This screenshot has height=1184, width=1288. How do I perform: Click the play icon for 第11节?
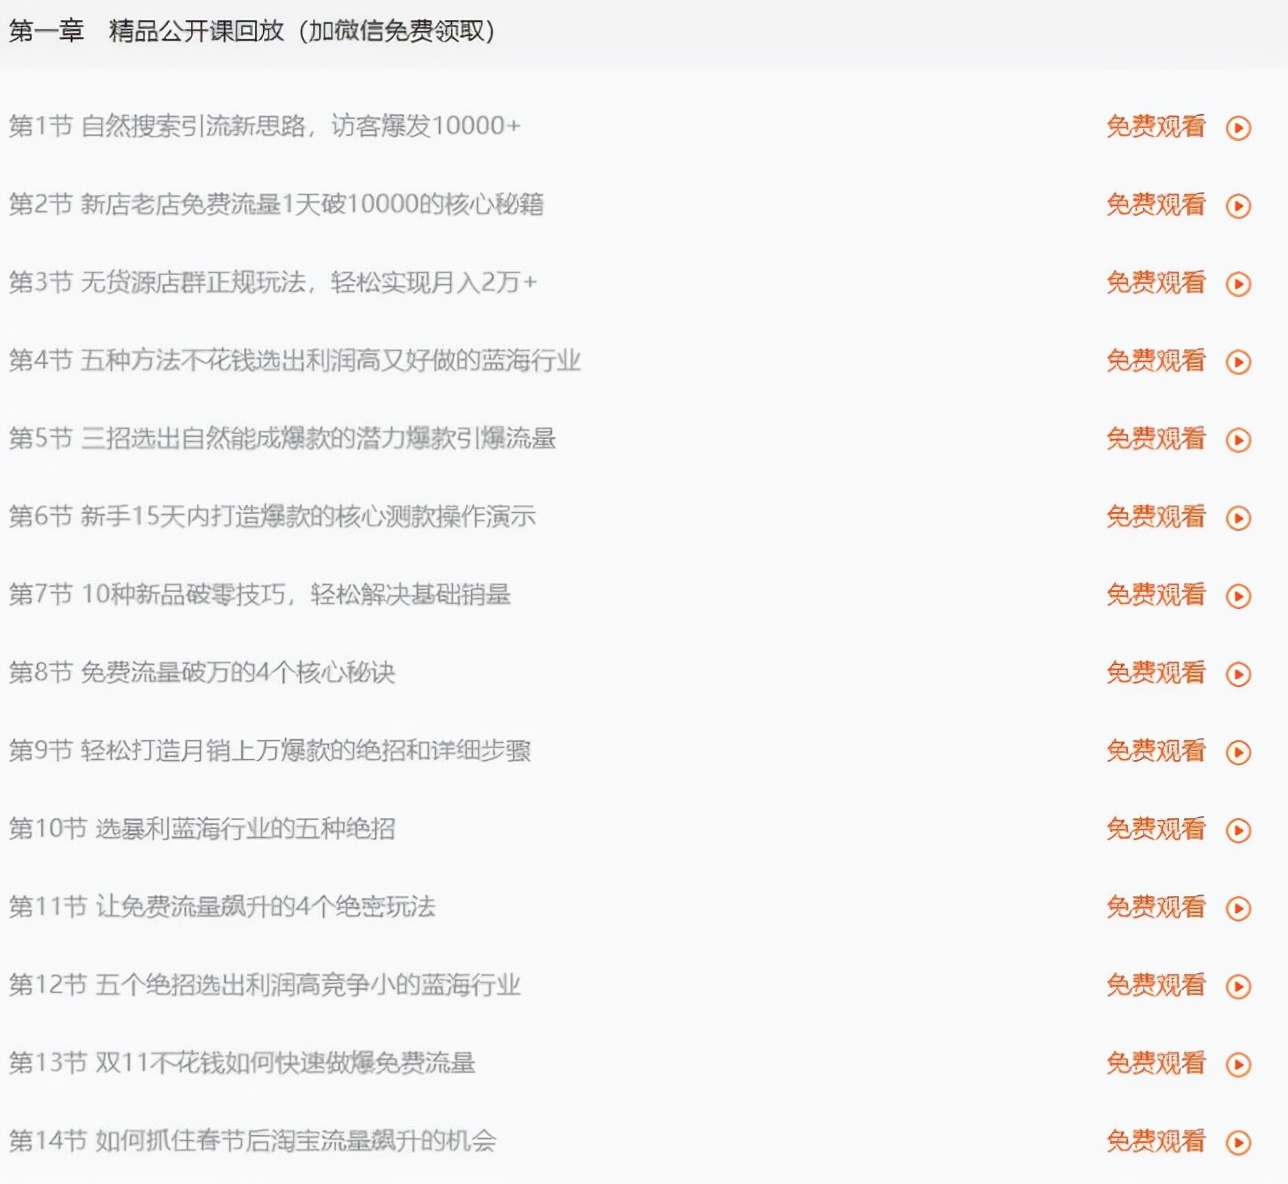[1238, 908]
